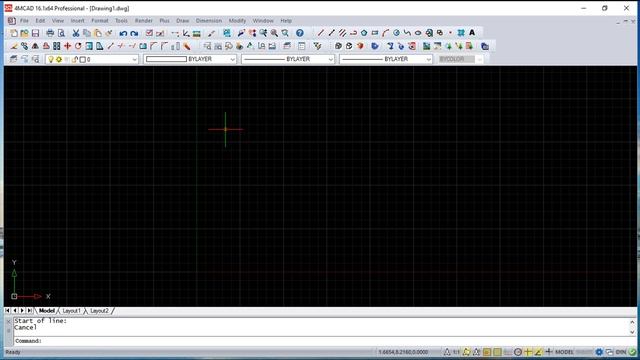Screen dimensions: 640x360
Task: Toggle MODEL space in status bar
Action: [x=564, y=352]
